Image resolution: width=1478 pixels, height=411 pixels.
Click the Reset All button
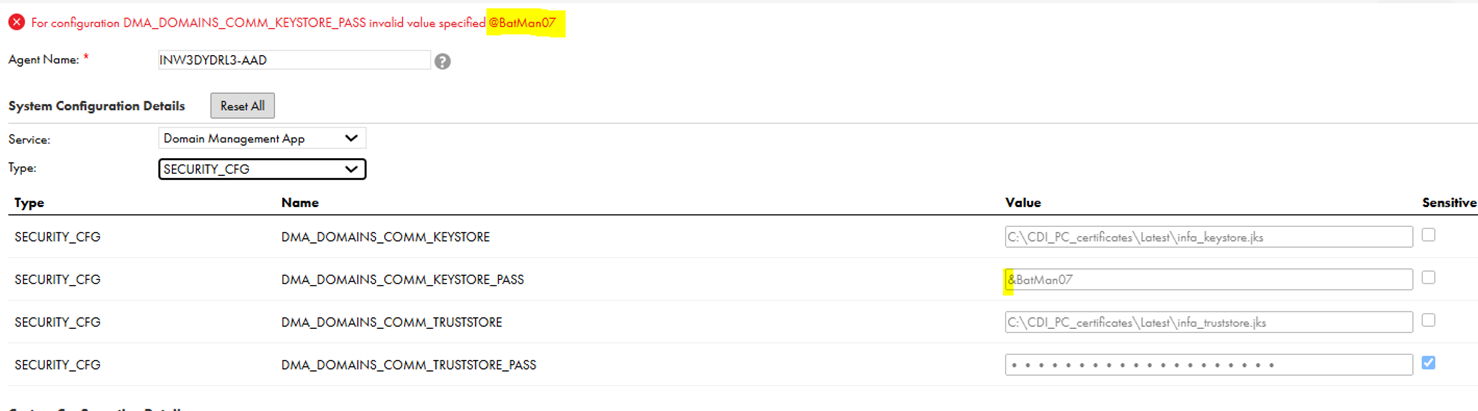[242, 106]
